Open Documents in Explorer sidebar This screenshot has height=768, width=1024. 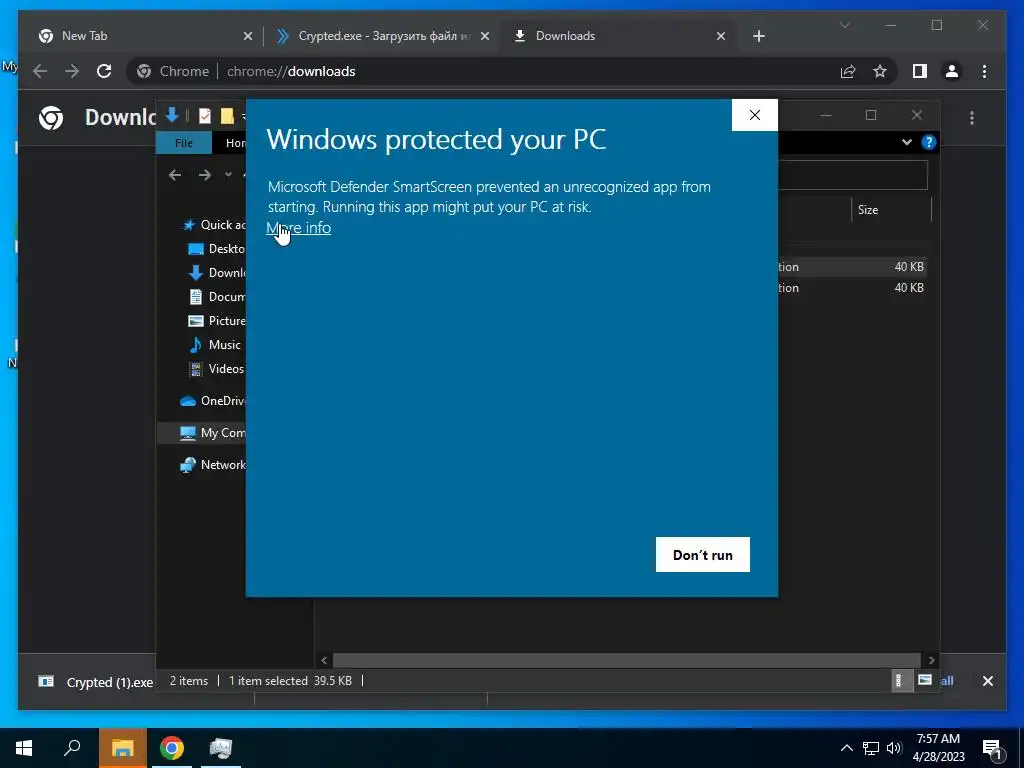pos(217,296)
